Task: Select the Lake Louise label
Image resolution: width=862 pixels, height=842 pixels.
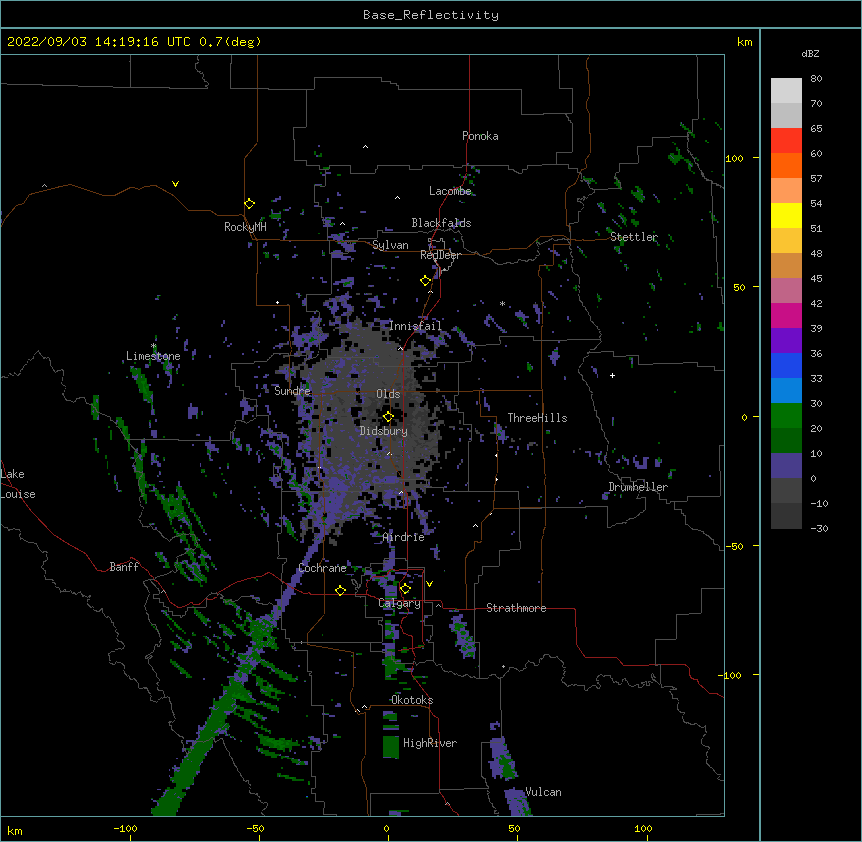Action: [18, 484]
